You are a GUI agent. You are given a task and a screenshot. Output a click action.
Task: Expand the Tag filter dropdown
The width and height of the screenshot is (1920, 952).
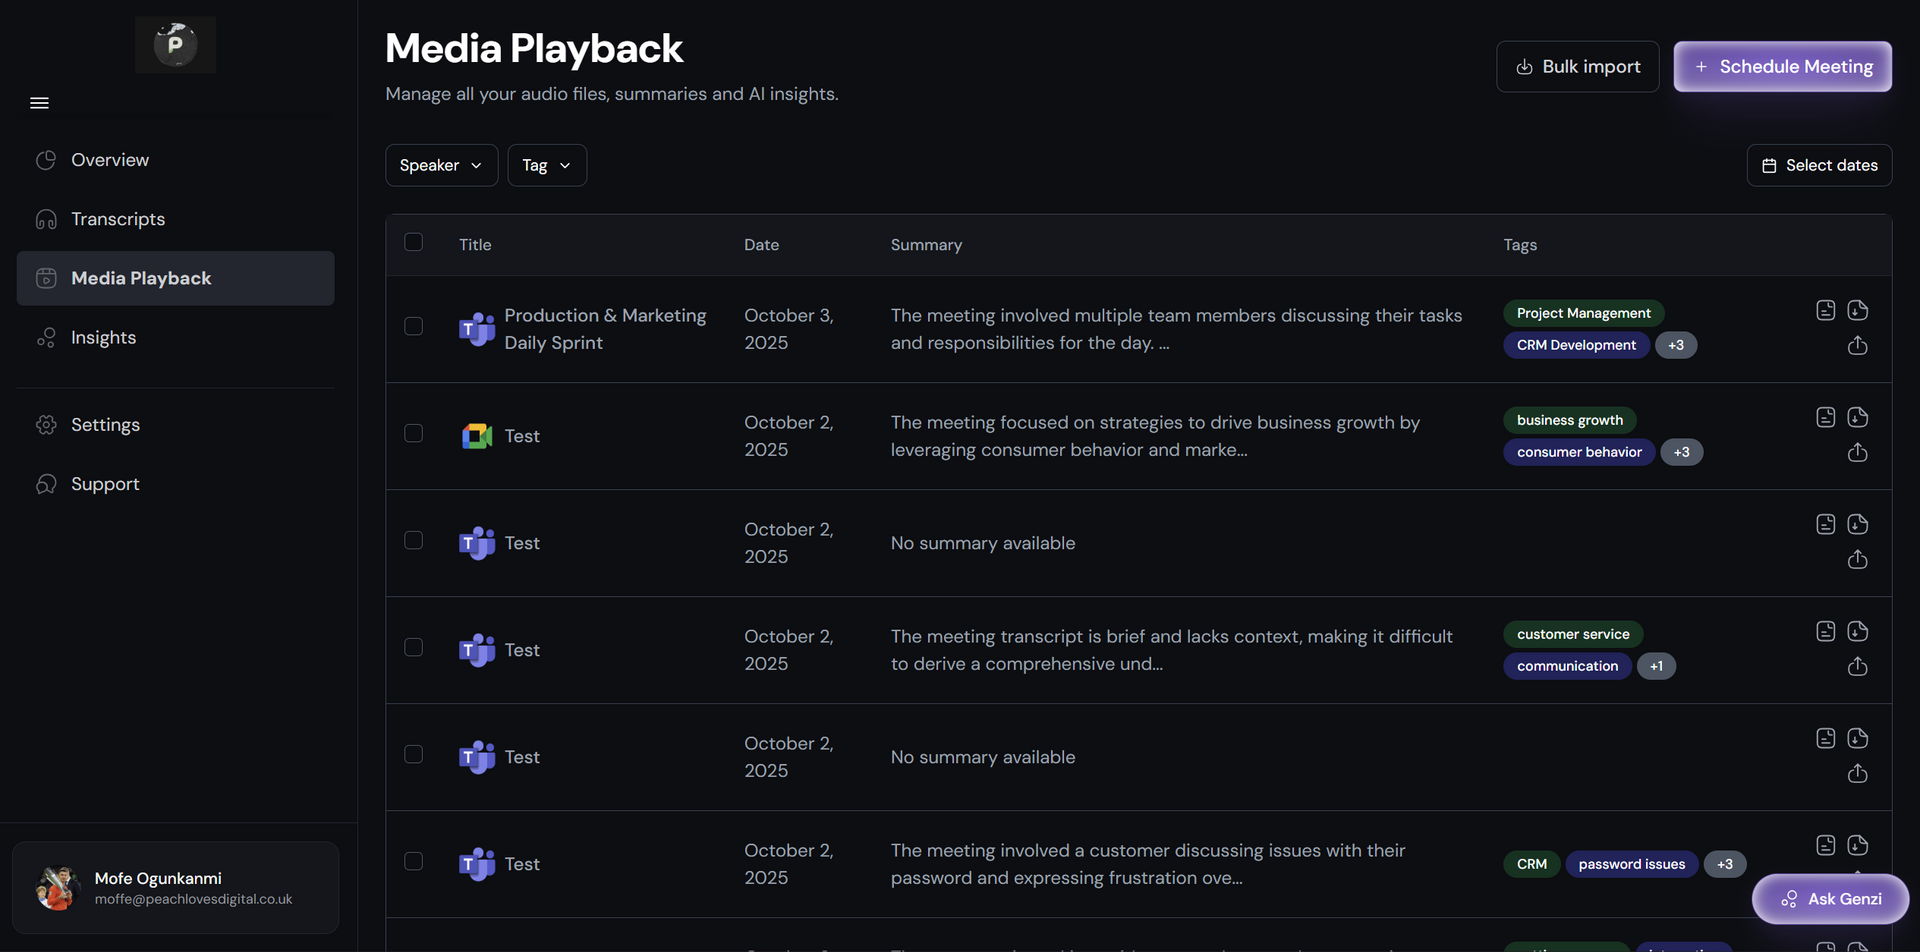click(546, 165)
